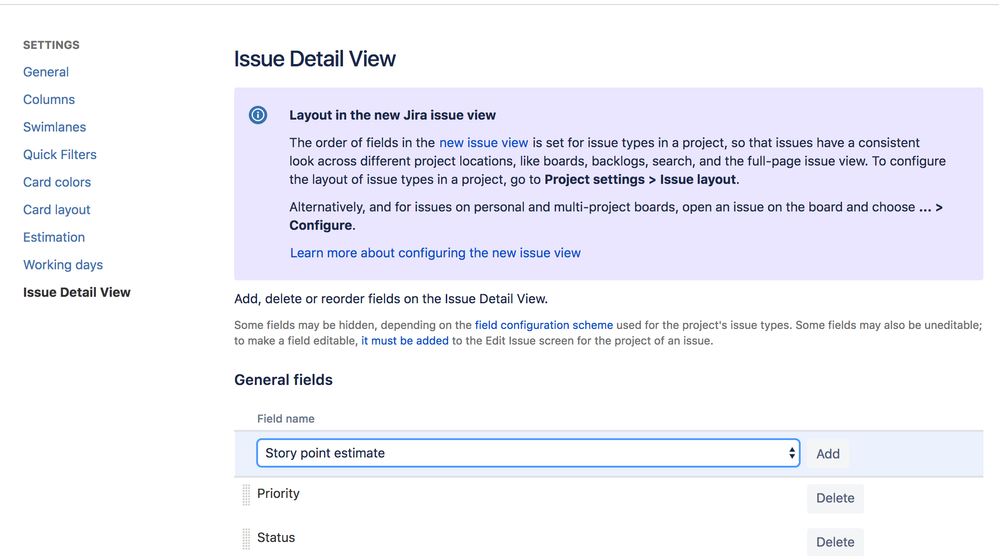
Task: Select Issue Detail View sidebar item
Action: [x=77, y=292]
